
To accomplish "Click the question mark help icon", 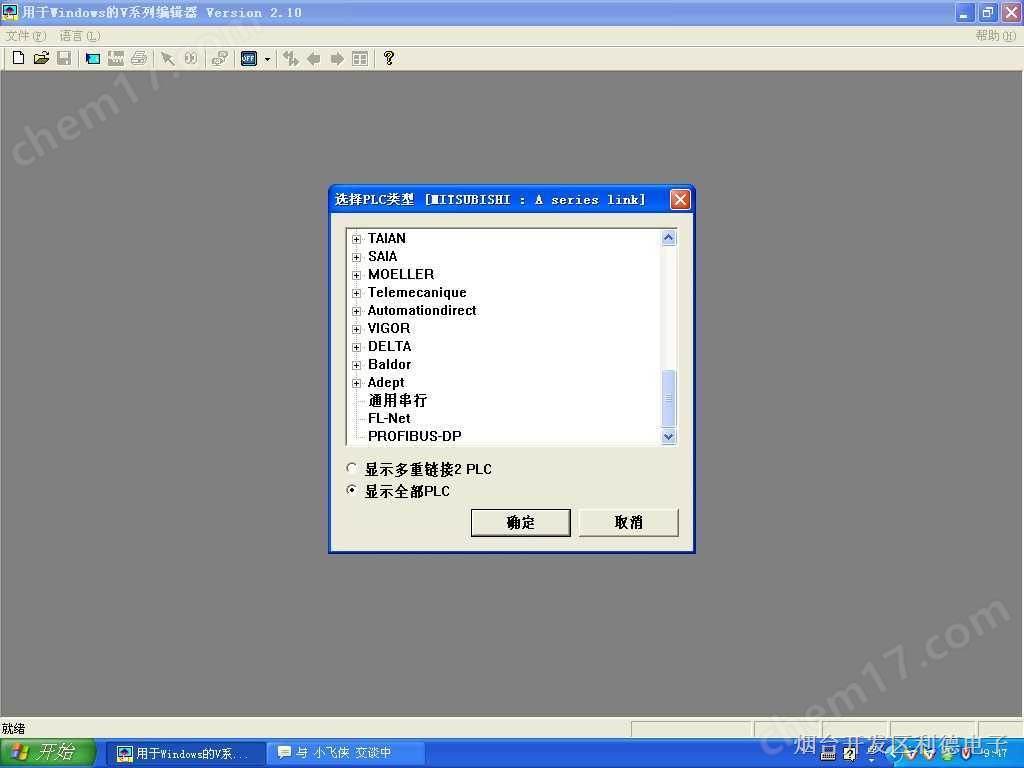I will [389, 58].
